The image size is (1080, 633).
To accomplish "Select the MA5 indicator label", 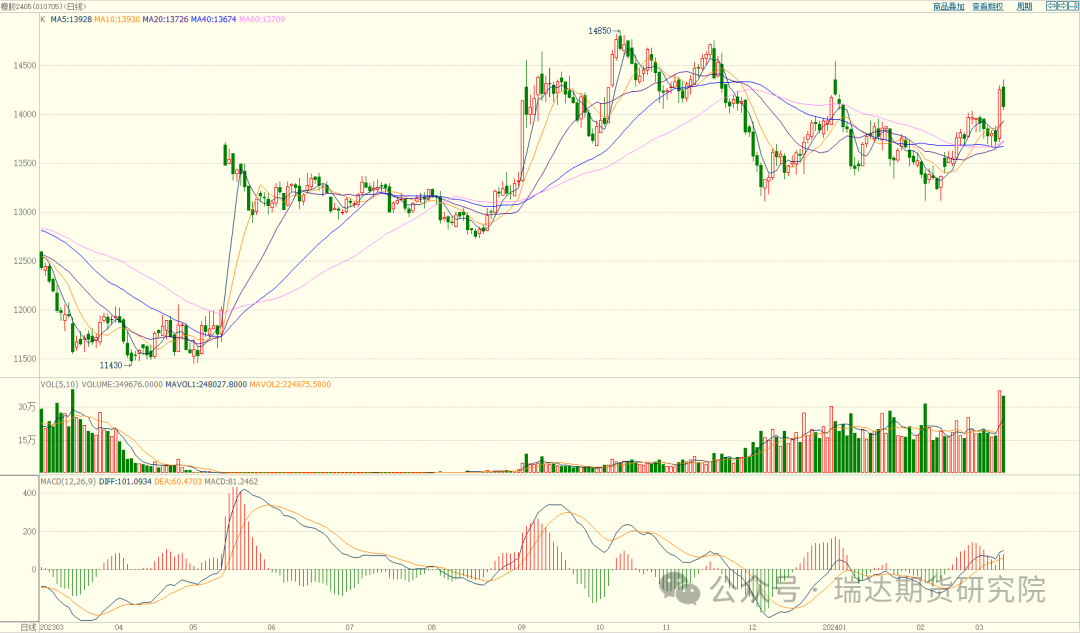I will point(71,19).
